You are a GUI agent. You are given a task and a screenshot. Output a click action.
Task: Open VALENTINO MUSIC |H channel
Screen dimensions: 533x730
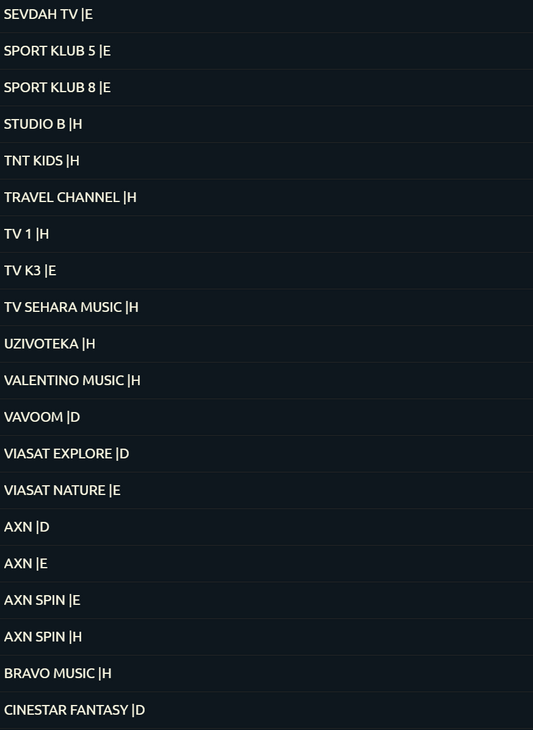(266, 381)
